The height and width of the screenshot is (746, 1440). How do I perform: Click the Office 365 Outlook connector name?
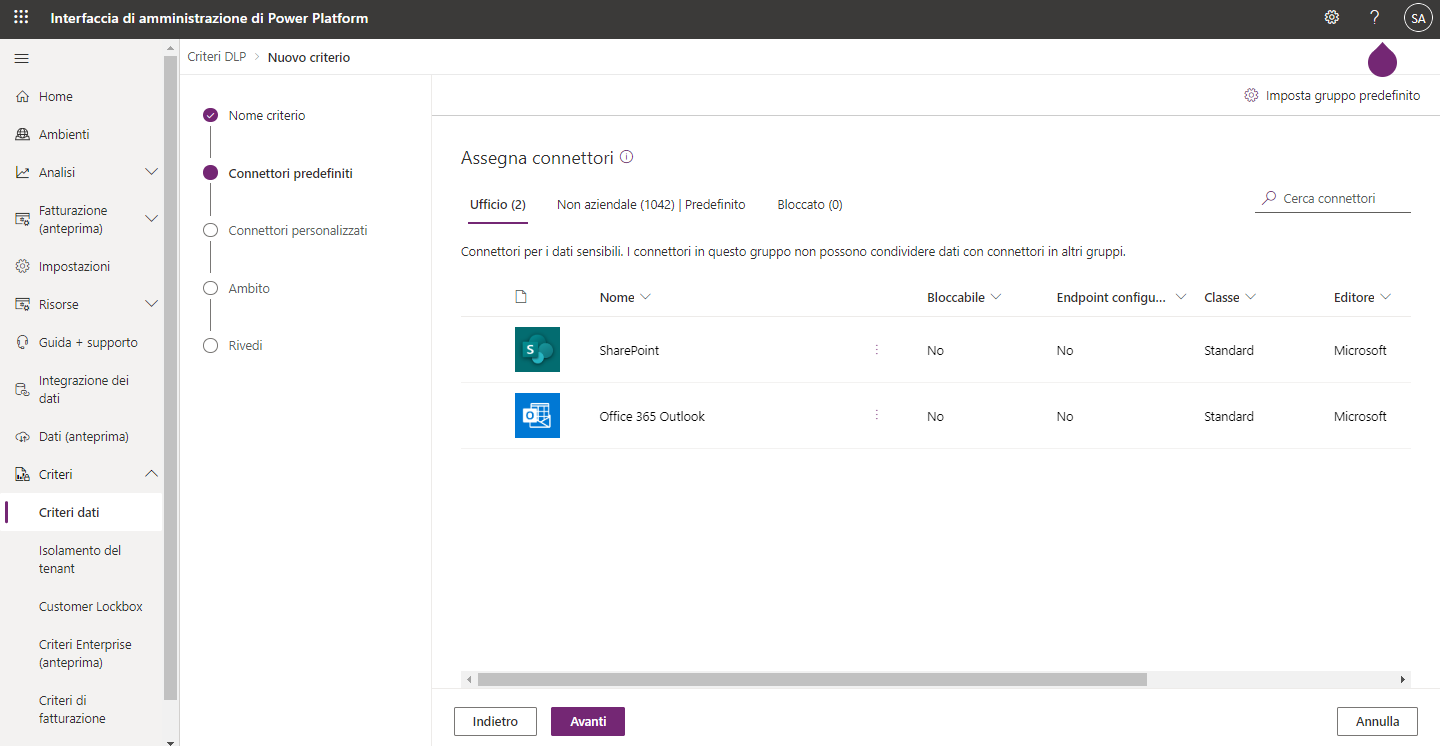(x=652, y=416)
